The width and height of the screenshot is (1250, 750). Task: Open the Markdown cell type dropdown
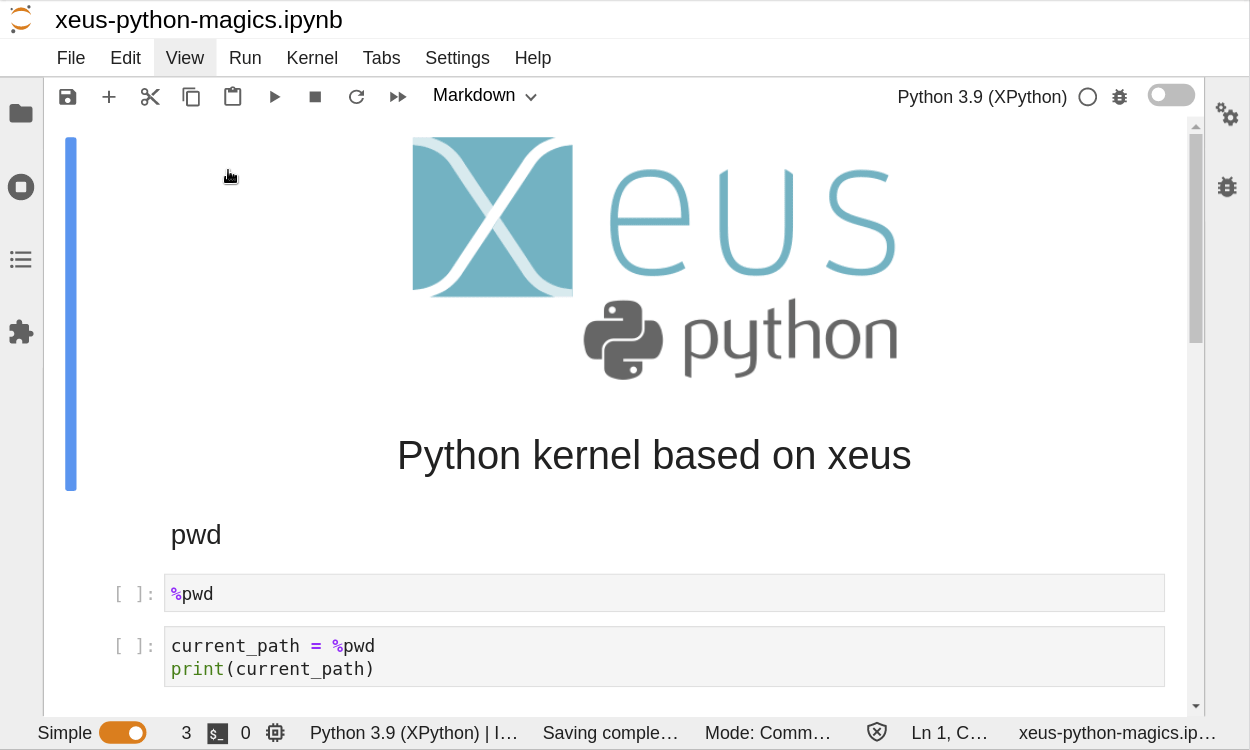pyautogui.click(x=485, y=96)
